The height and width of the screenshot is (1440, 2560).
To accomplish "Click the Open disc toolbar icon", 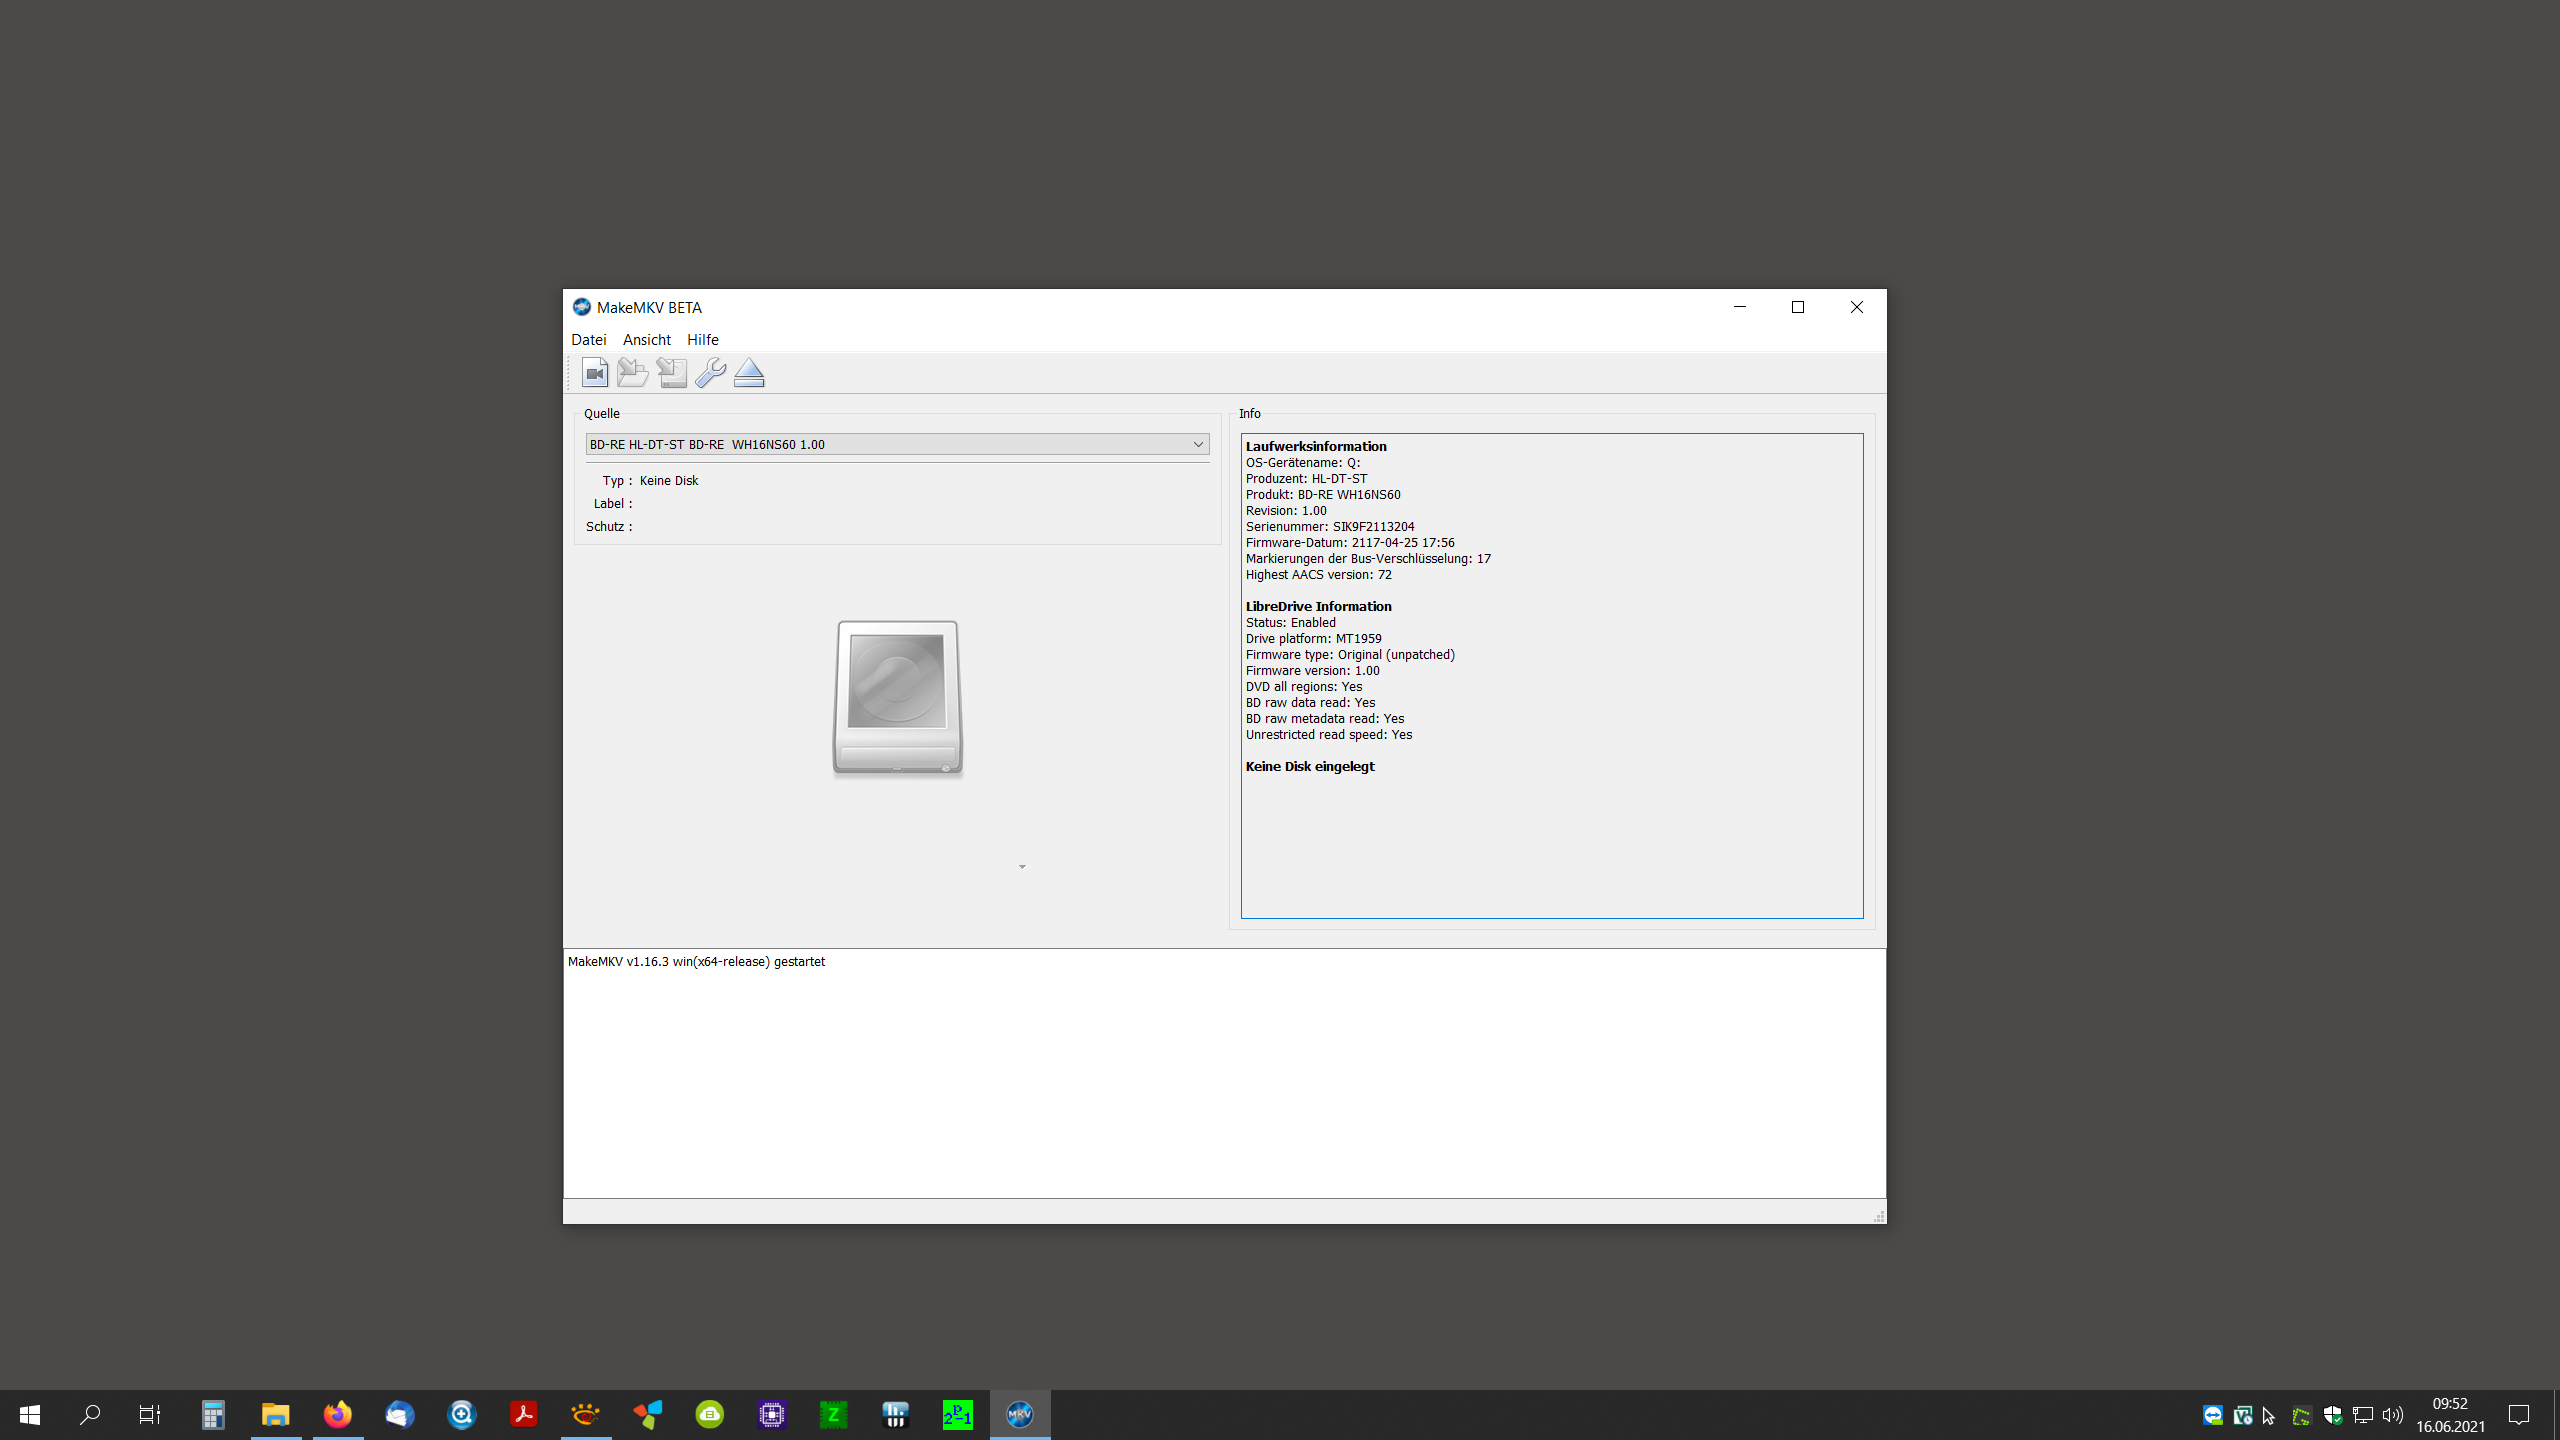I will coord(632,373).
